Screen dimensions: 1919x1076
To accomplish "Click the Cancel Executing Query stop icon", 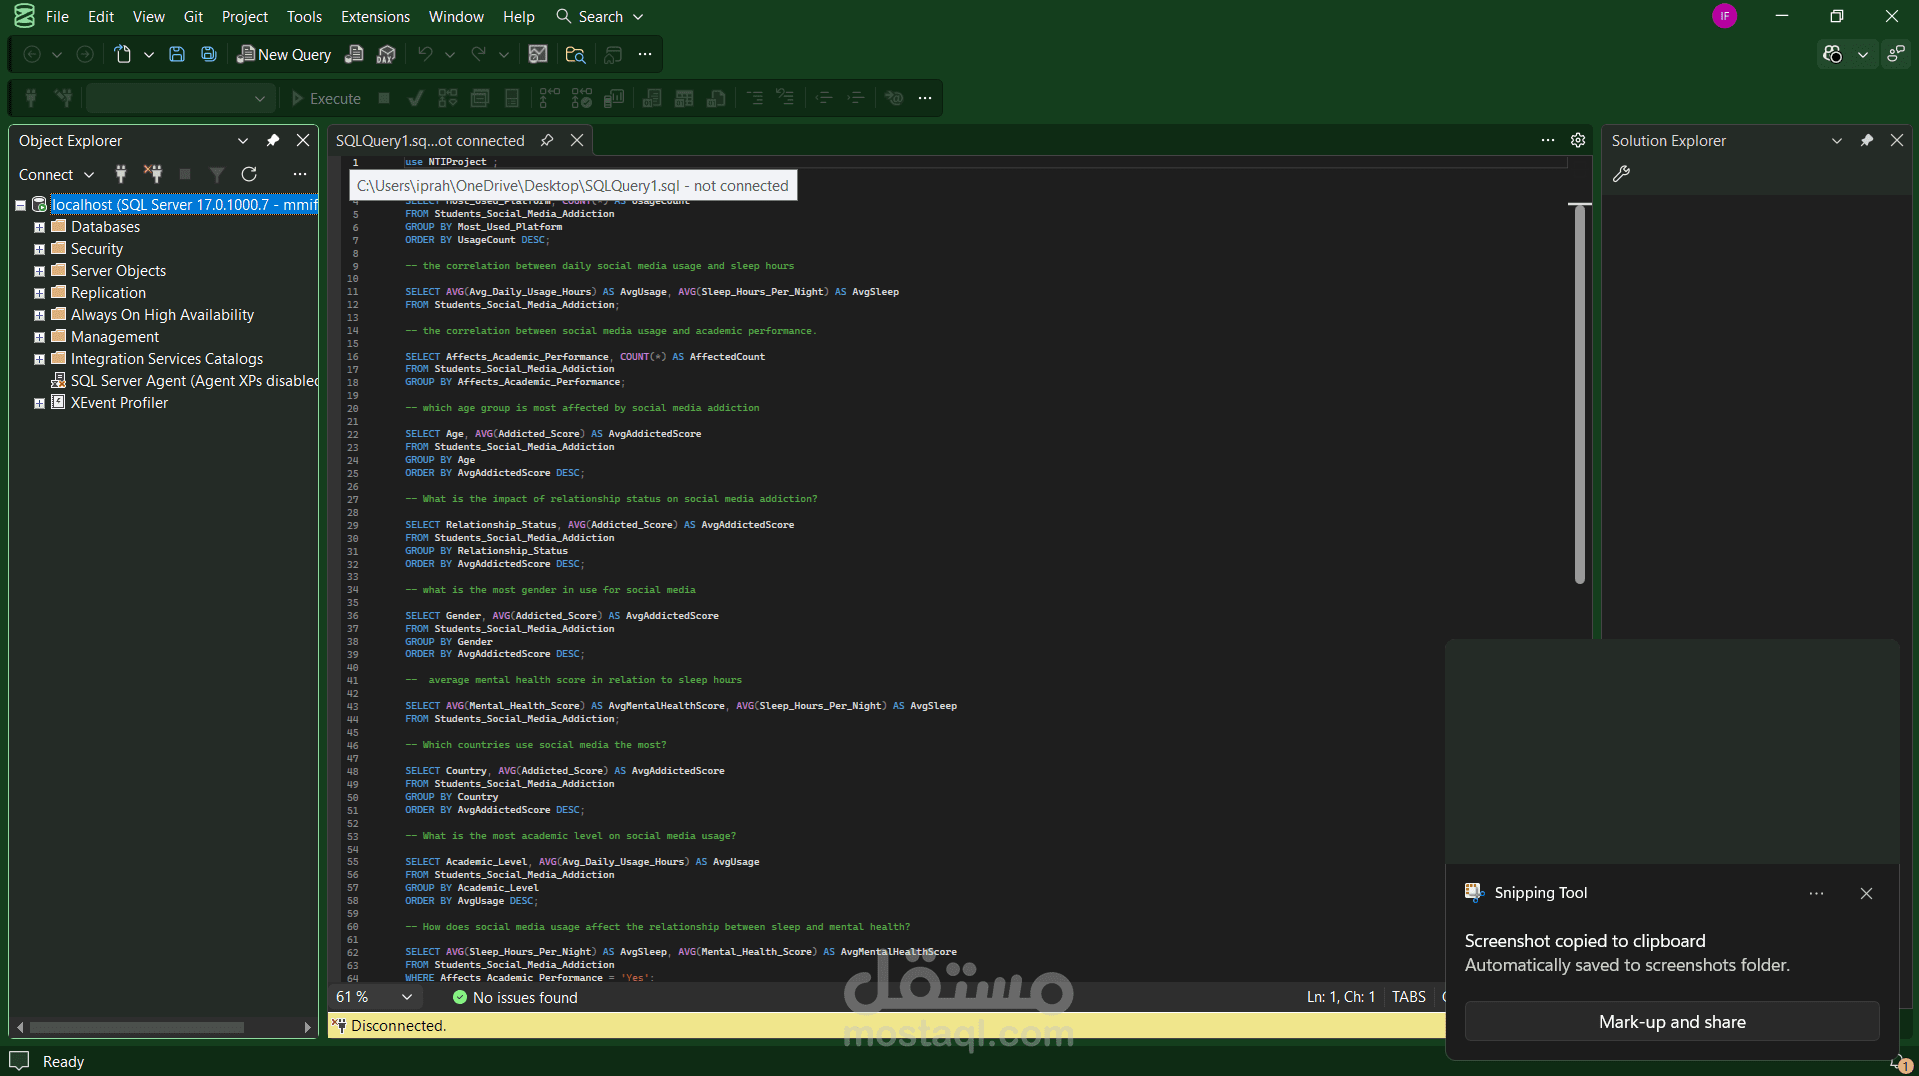I will click(384, 98).
